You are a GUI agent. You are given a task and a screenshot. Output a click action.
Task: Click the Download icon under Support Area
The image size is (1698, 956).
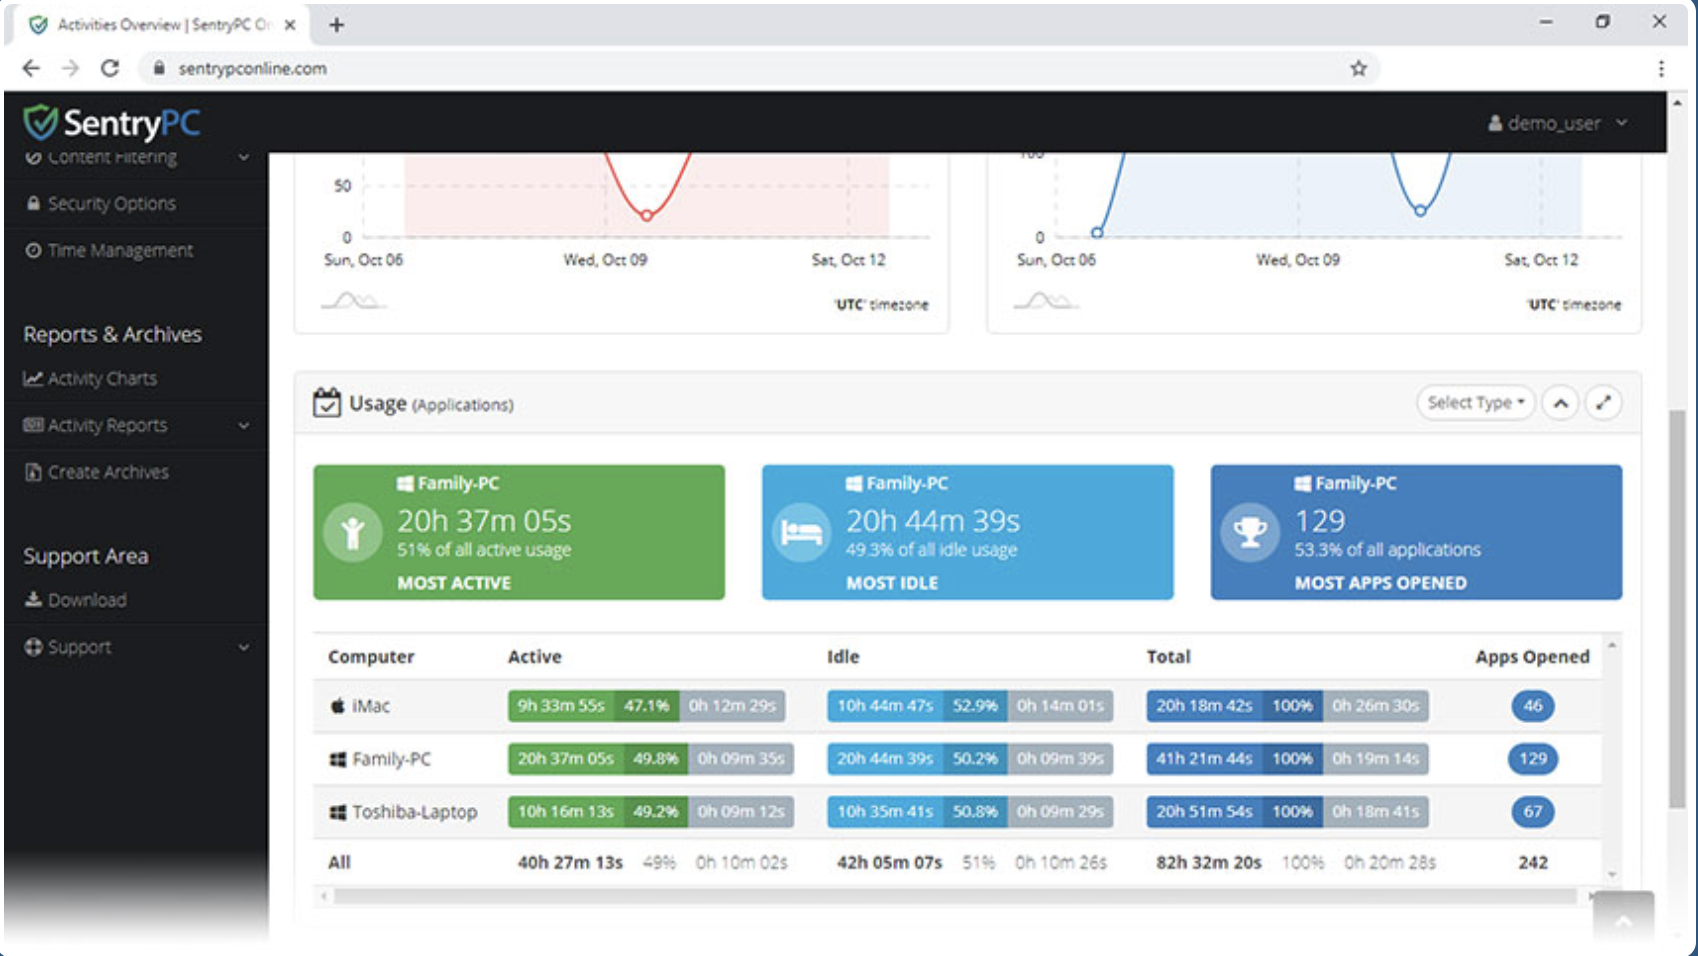(31, 599)
